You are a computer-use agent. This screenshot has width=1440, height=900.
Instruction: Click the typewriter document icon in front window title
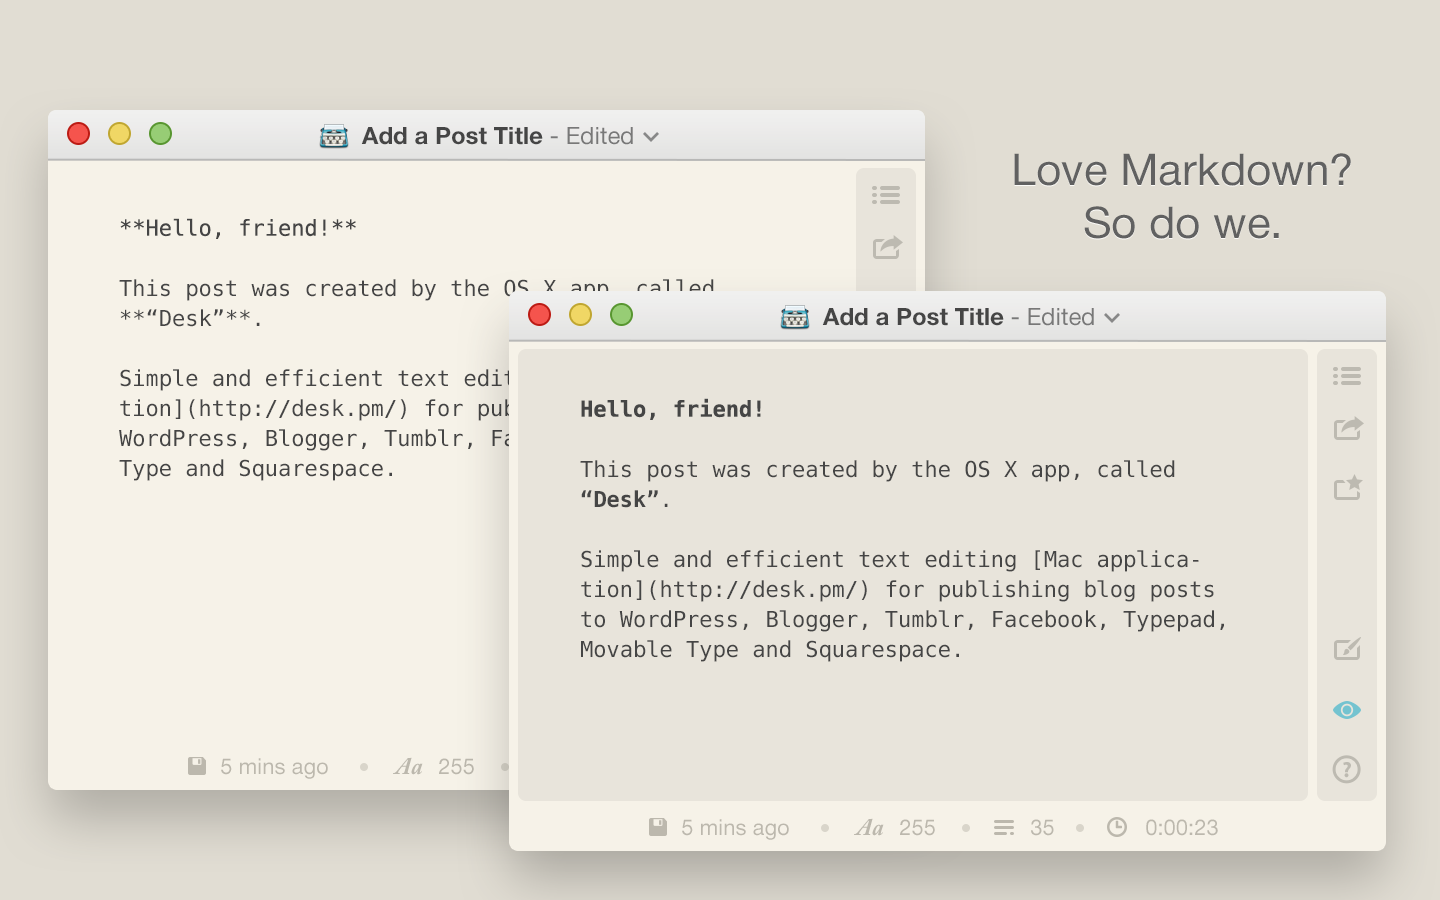click(795, 318)
